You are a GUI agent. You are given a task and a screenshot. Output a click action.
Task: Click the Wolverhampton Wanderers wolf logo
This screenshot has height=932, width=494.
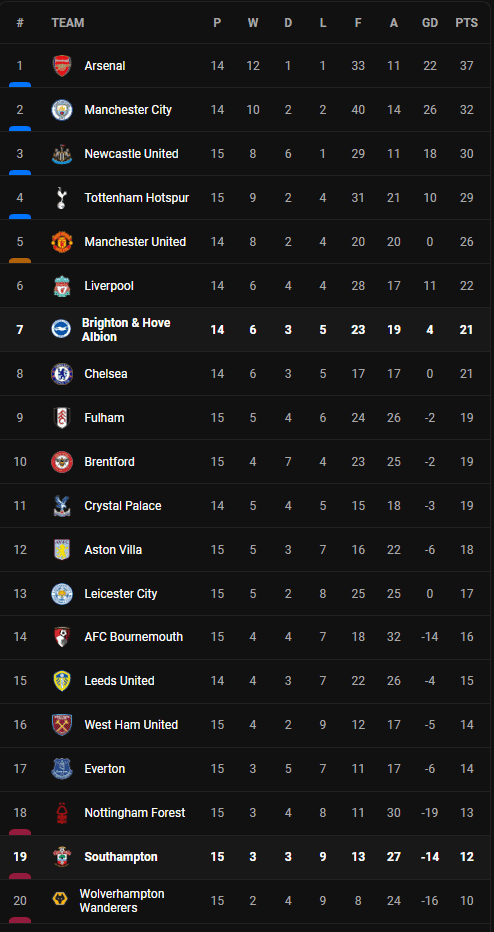pyautogui.click(x=55, y=898)
